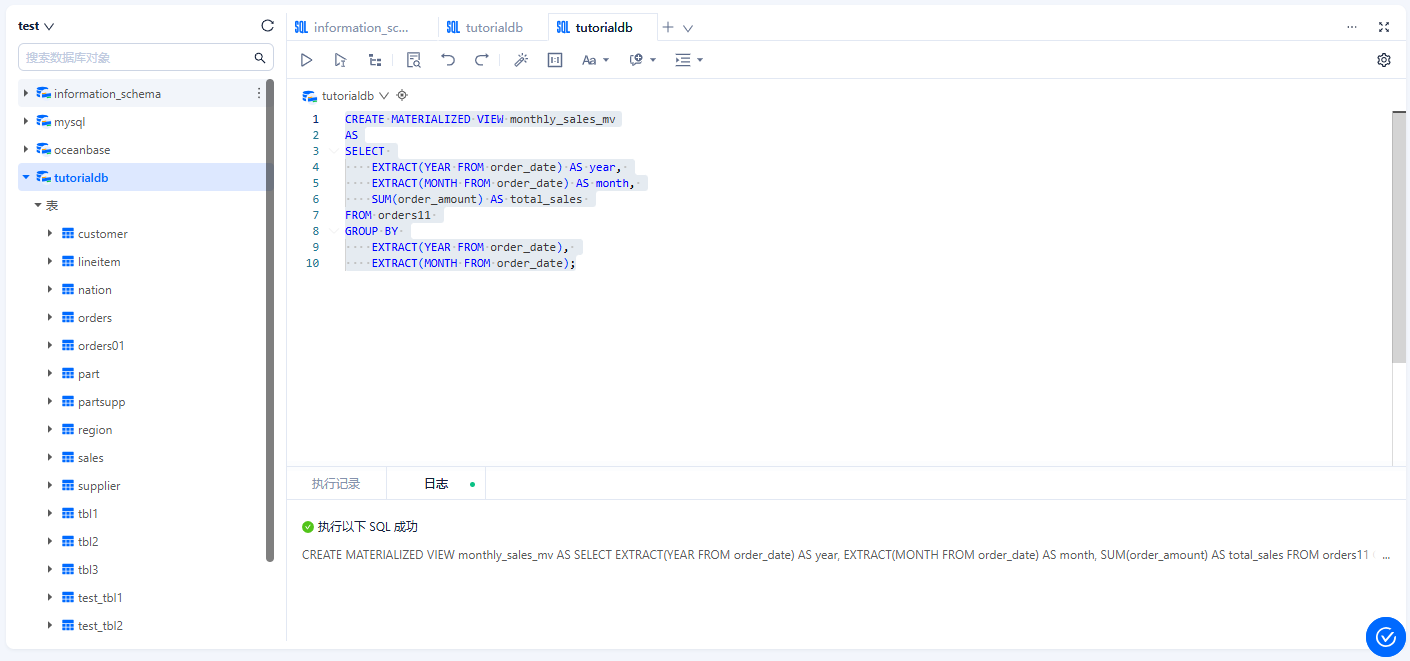Open the tab list dropdown chevron
1410x661 pixels.
pos(688,28)
